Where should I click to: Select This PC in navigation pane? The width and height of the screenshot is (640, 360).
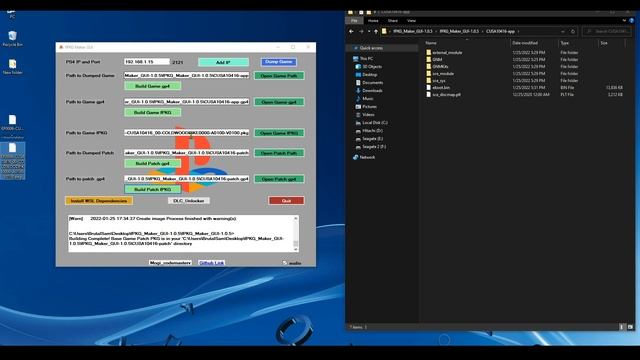[363, 58]
